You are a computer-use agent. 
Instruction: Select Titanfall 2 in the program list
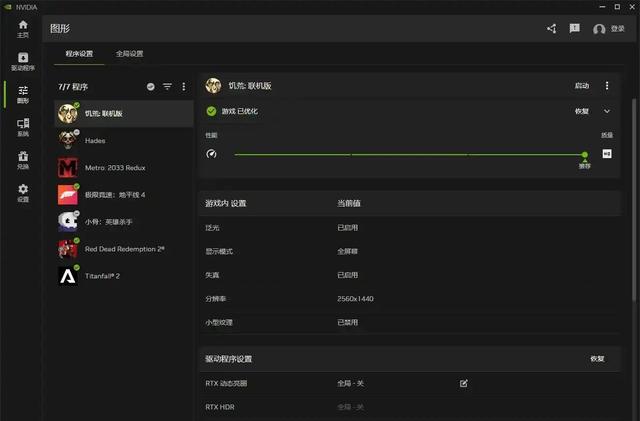tap(124, 276)
